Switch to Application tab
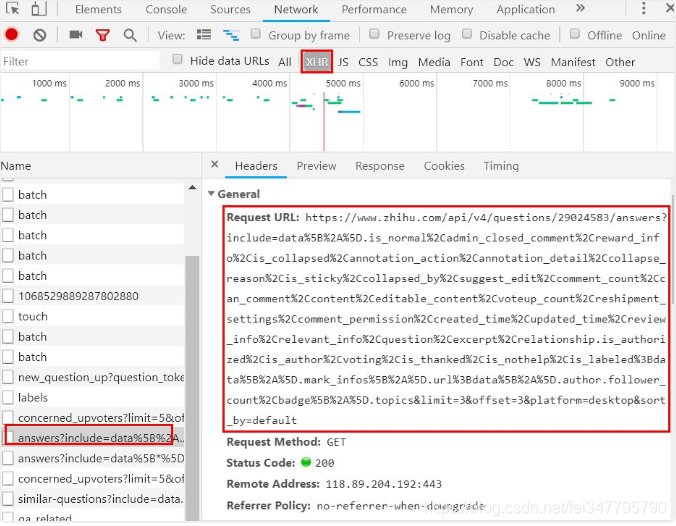Viewport: 676px width, 526px height. coord(526,9)
